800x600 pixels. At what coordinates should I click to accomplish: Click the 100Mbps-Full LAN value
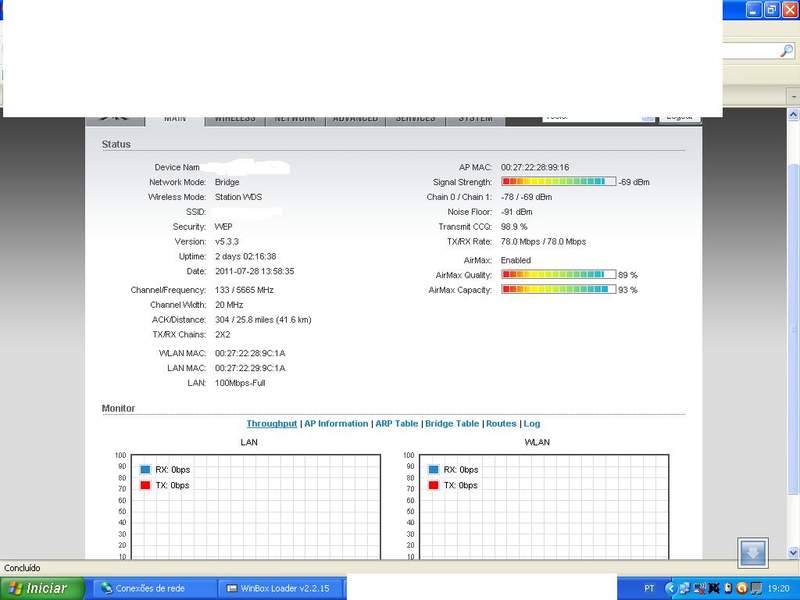[240, 383]
